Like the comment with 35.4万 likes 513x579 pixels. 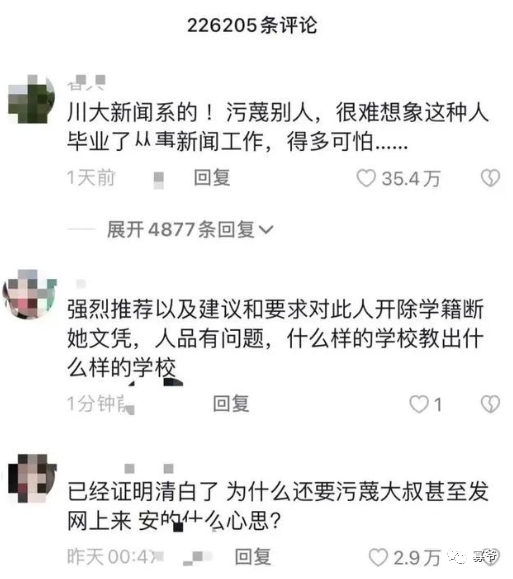366,178
